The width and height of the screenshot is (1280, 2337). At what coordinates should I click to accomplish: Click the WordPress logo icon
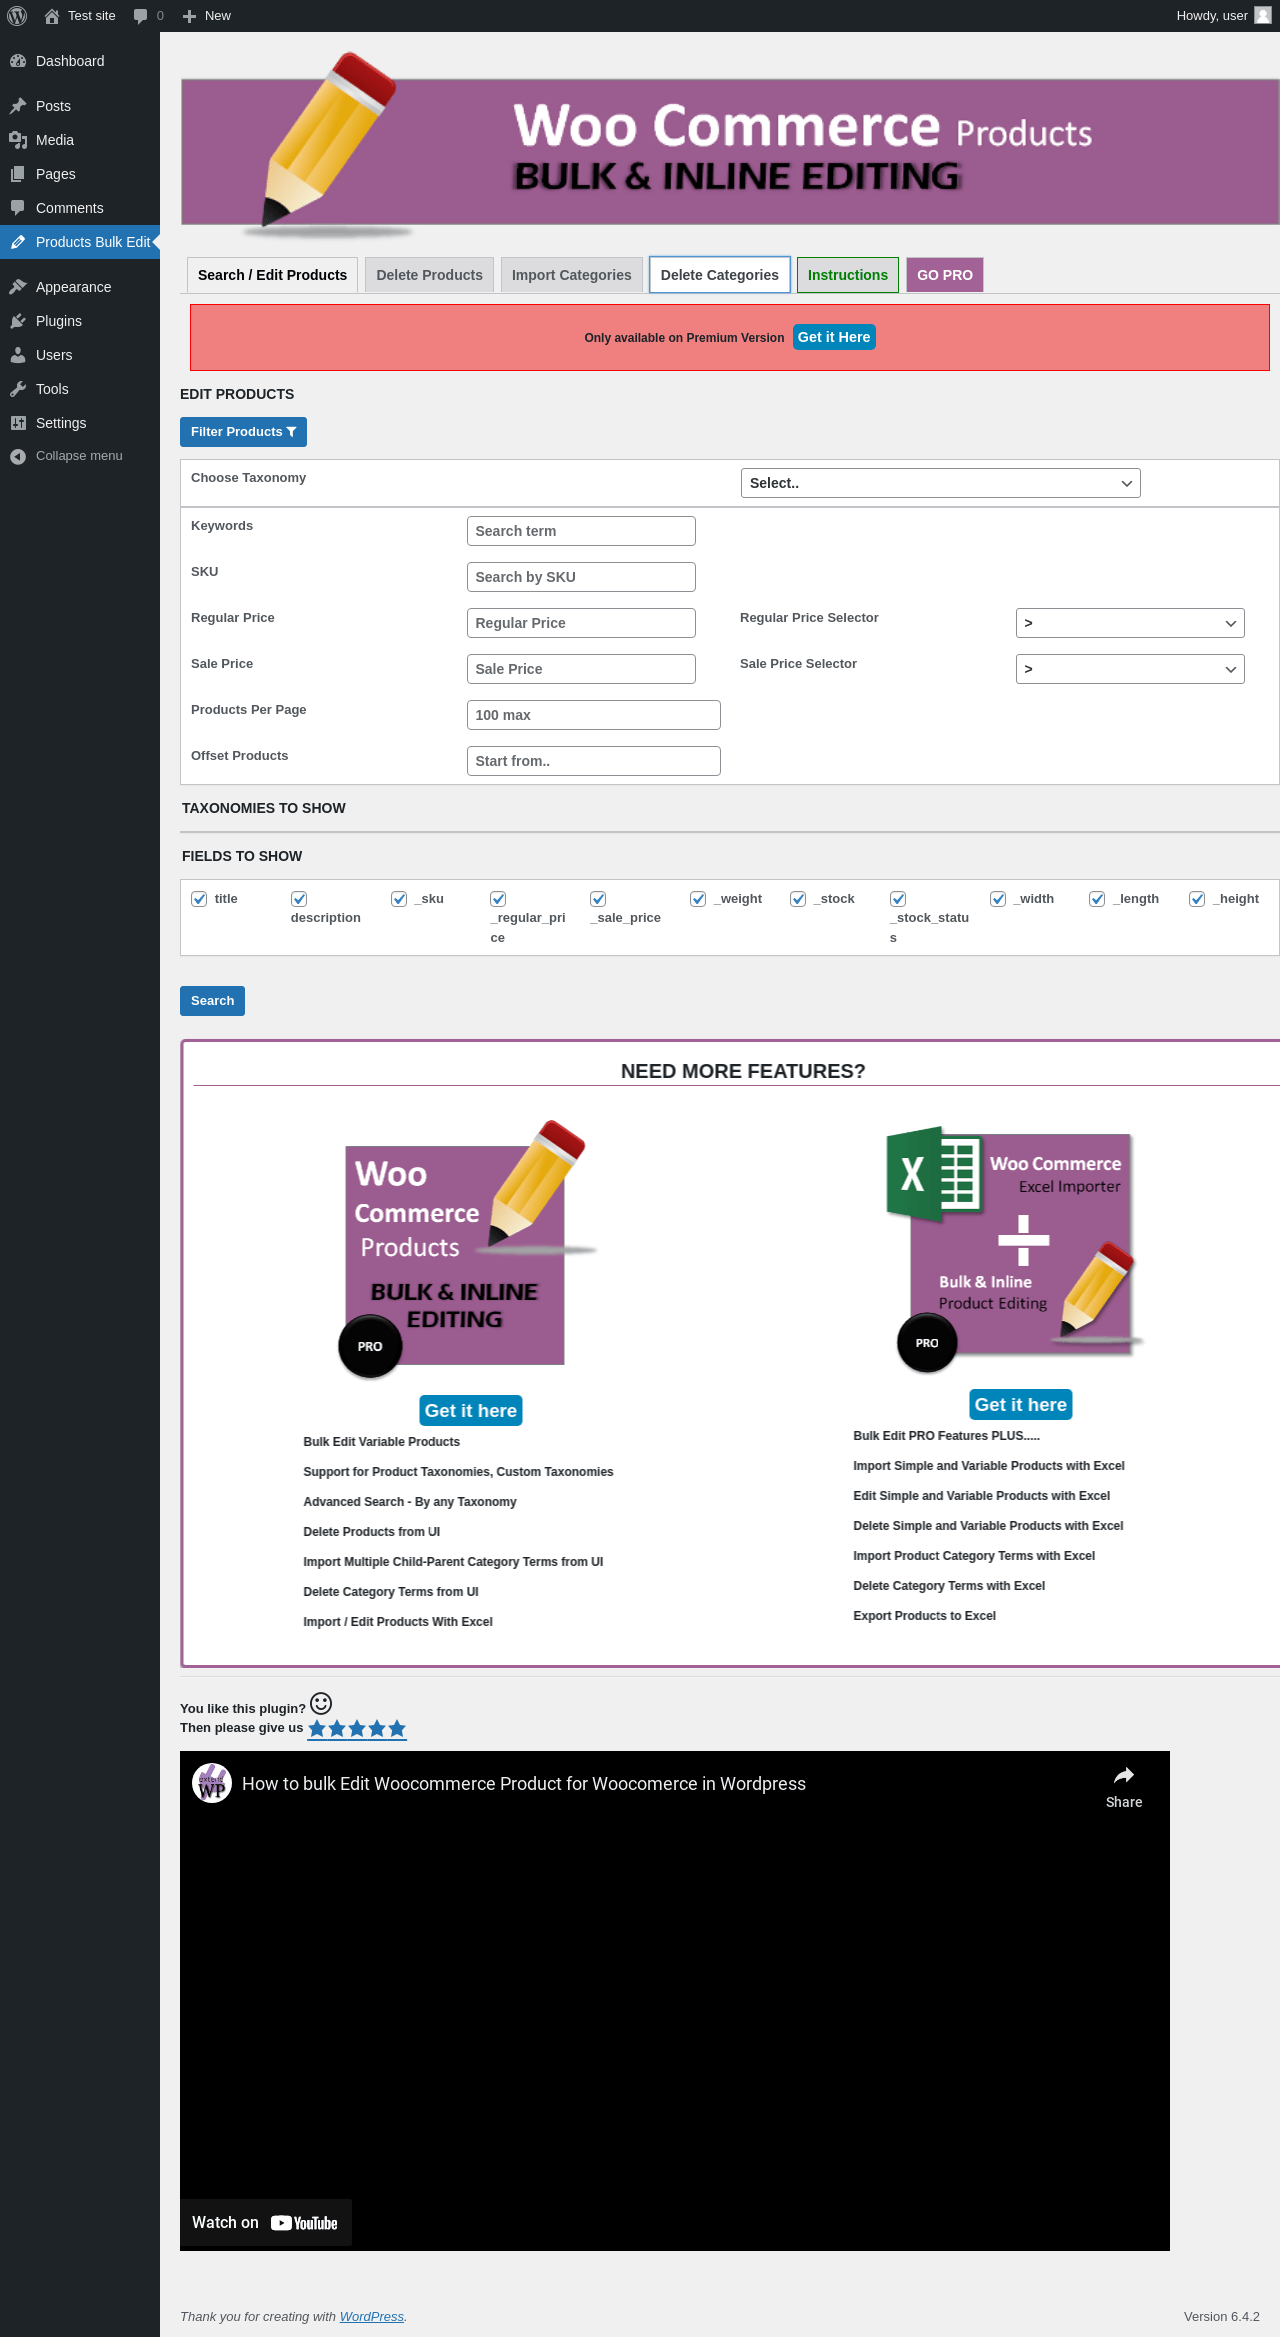coord(17,16)
